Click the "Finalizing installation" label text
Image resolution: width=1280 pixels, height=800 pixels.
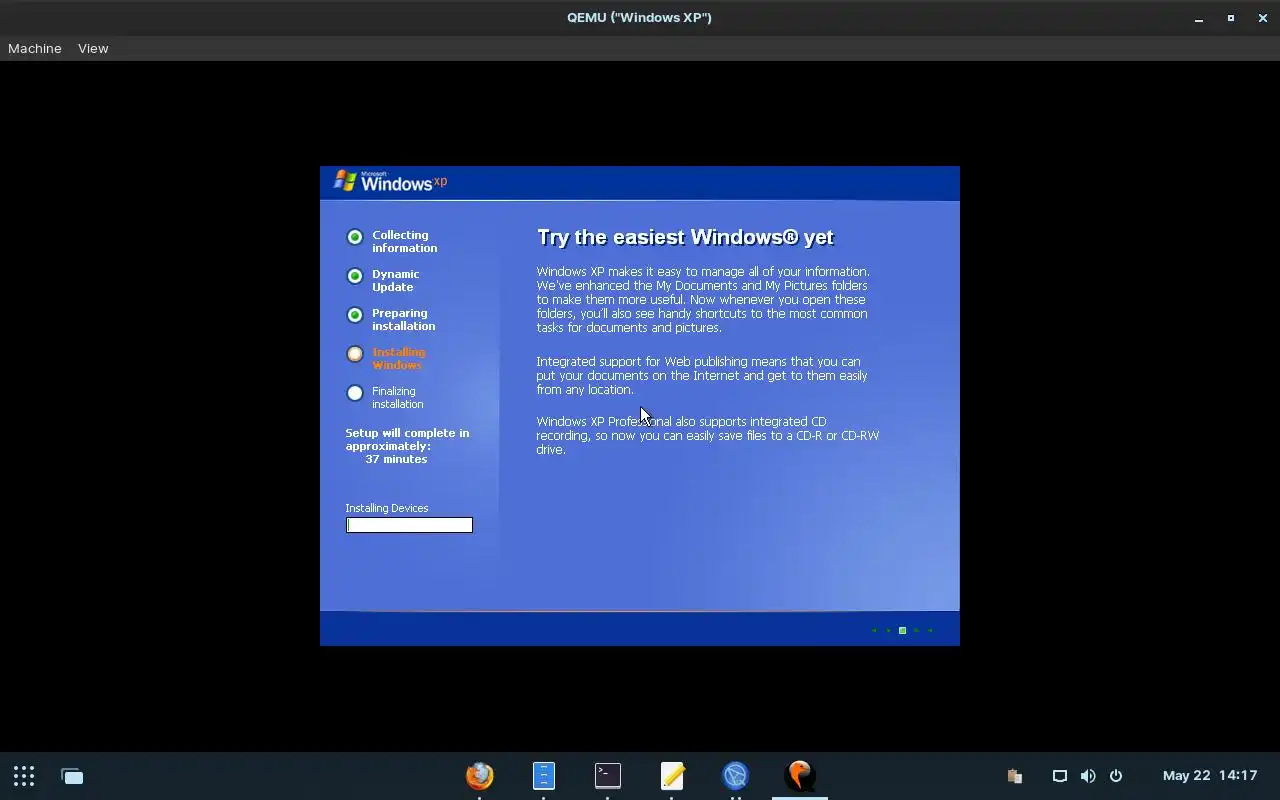pyautogui.click(x=398, y=397)
